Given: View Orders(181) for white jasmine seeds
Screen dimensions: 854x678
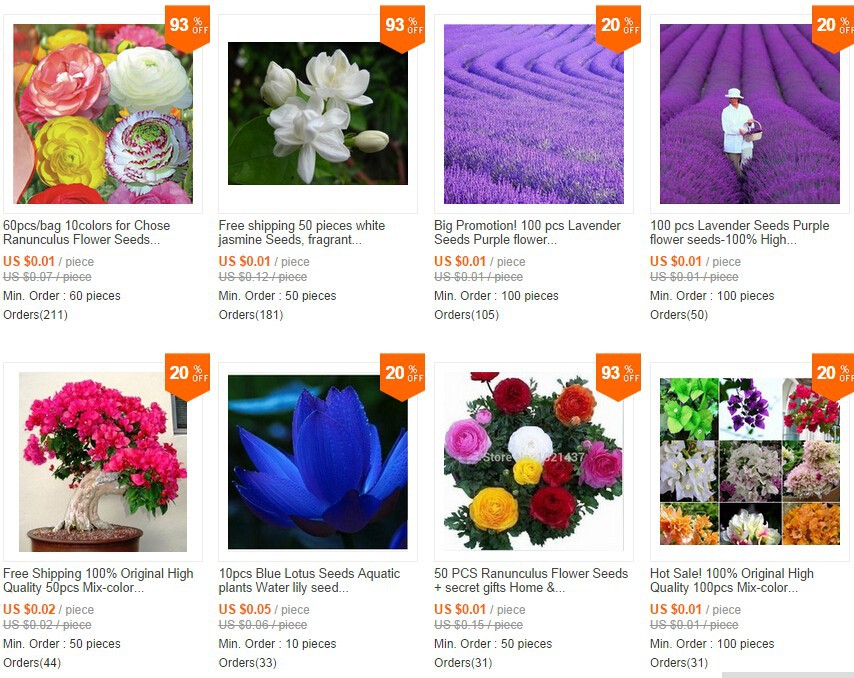Looking at the screenshot, I should pyautogui.click(x=251, y=315).
